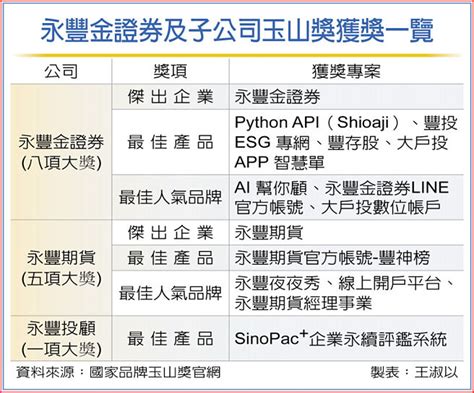
Task: Click the 永豐投顧 (一項大獎) company cell
Action: click(x=61, y=338)
